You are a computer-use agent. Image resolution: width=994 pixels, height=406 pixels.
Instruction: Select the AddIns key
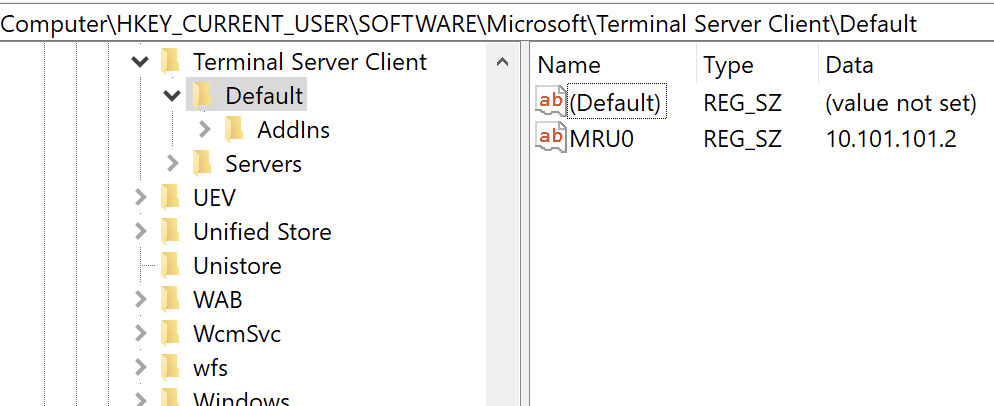point(294,130)
